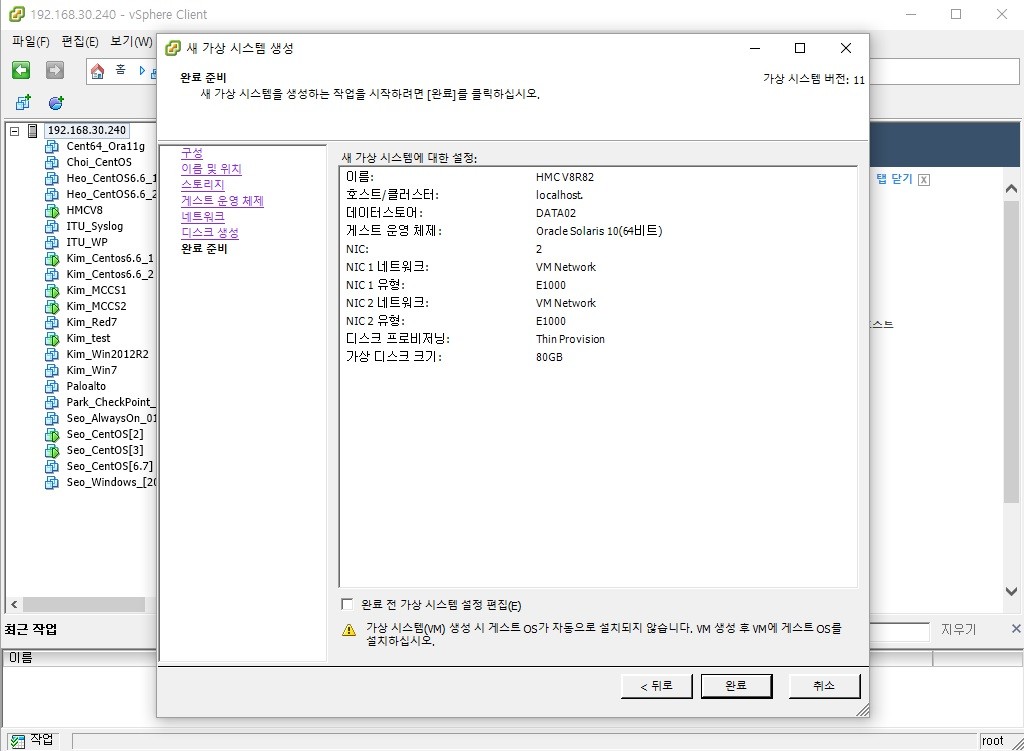Open the 게스트 운영 체제 wizard step

(222, 201)
